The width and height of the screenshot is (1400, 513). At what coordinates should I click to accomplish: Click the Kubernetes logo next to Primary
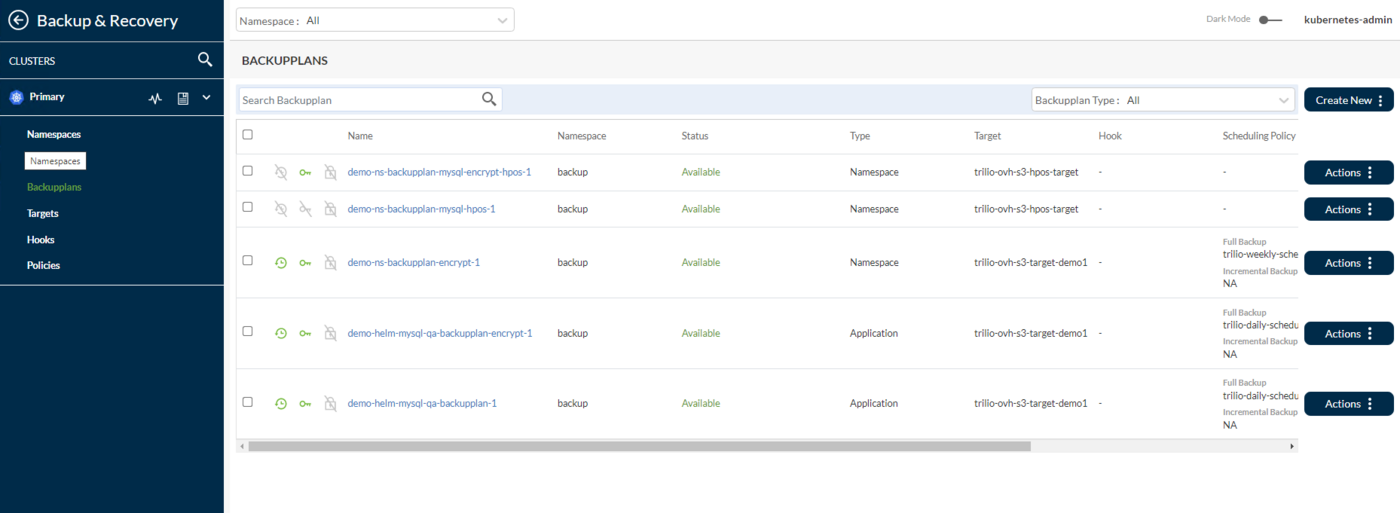click(16, 97)
